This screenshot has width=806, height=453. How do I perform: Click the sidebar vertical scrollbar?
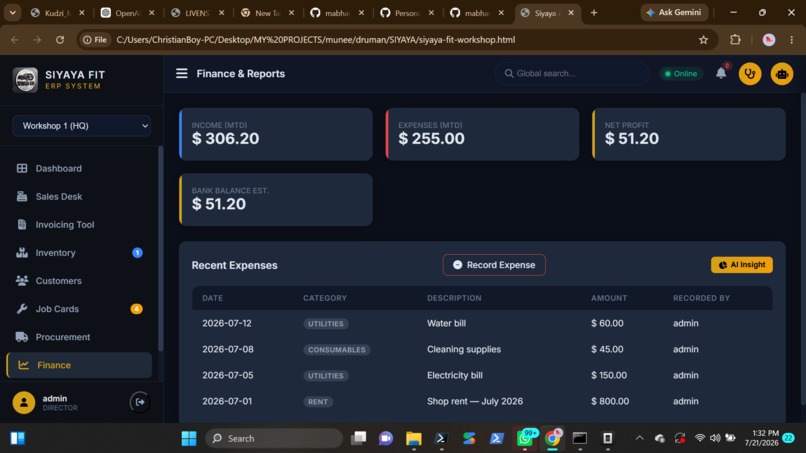pyautogui.click(x=160, y=248)
